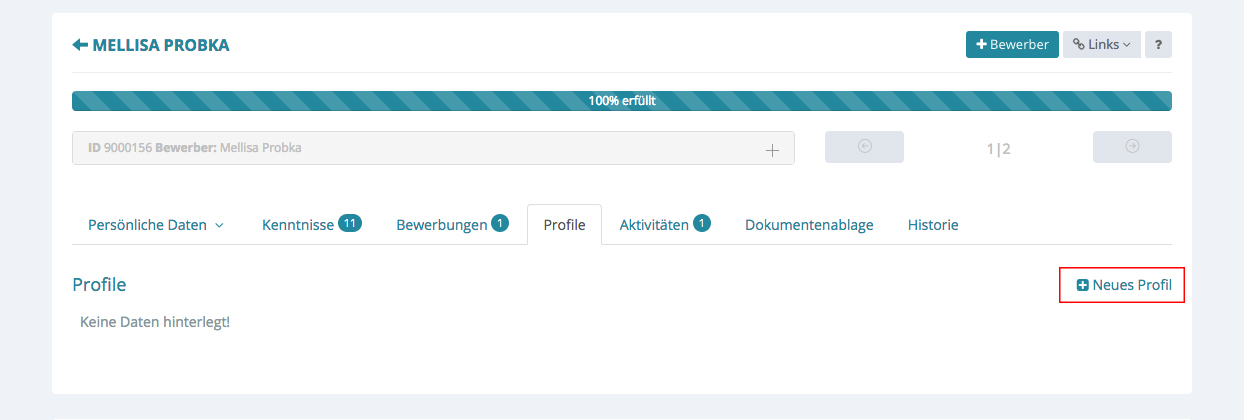Open the Aktivitäten tab
This screenshot has height=420, width=1244.
click(654, 225)
